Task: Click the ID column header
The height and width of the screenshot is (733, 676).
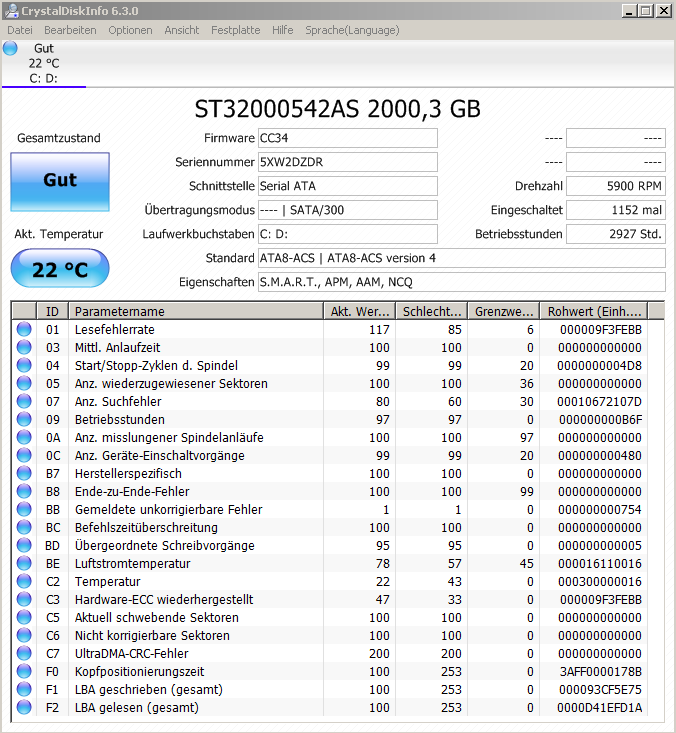Action: (52, 311)
